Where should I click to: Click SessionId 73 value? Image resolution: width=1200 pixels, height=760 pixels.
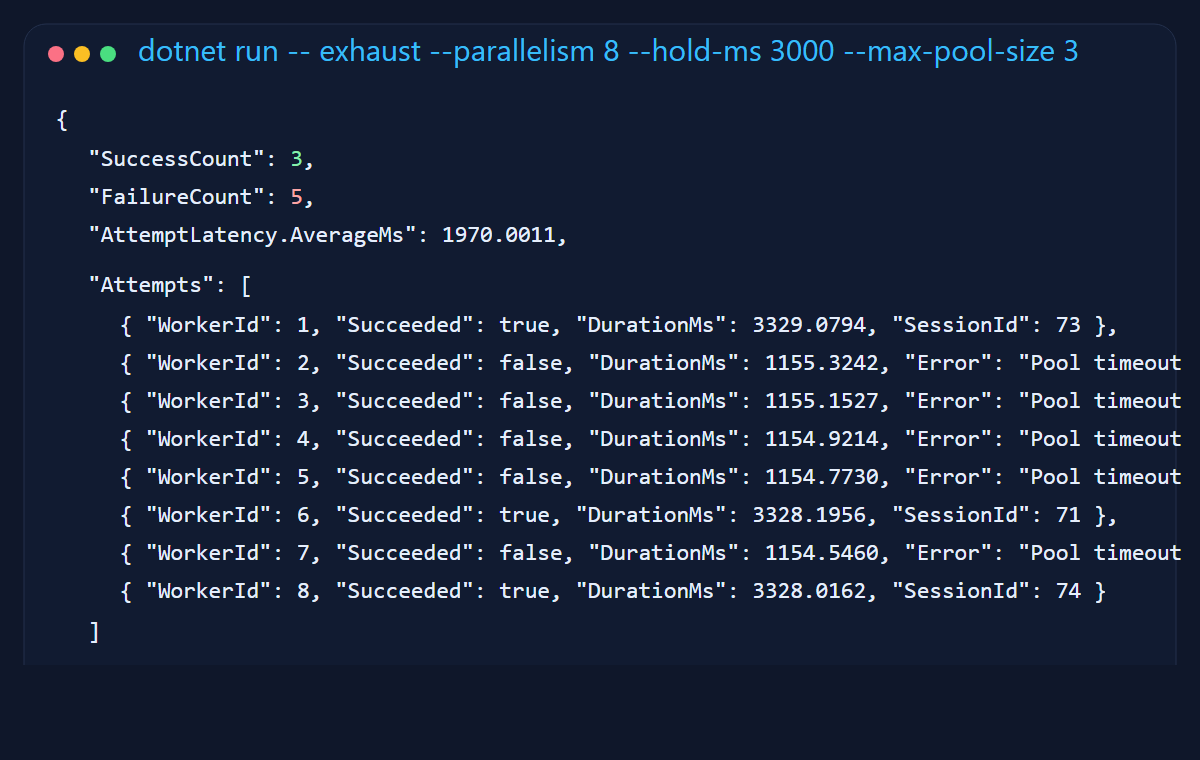(x=1068, y=325)
